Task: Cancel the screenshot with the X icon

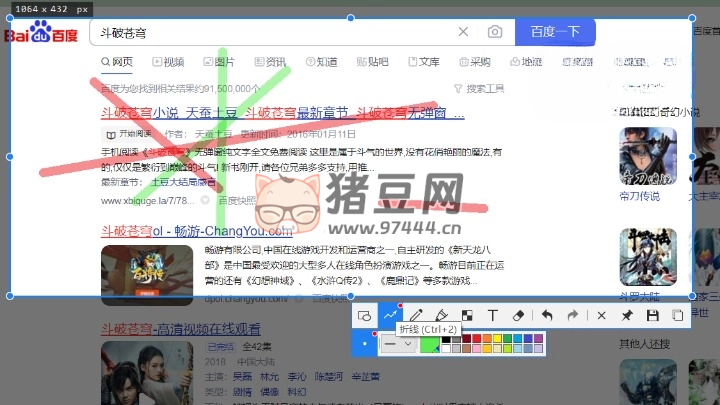Action: click(x=602, y=315)
